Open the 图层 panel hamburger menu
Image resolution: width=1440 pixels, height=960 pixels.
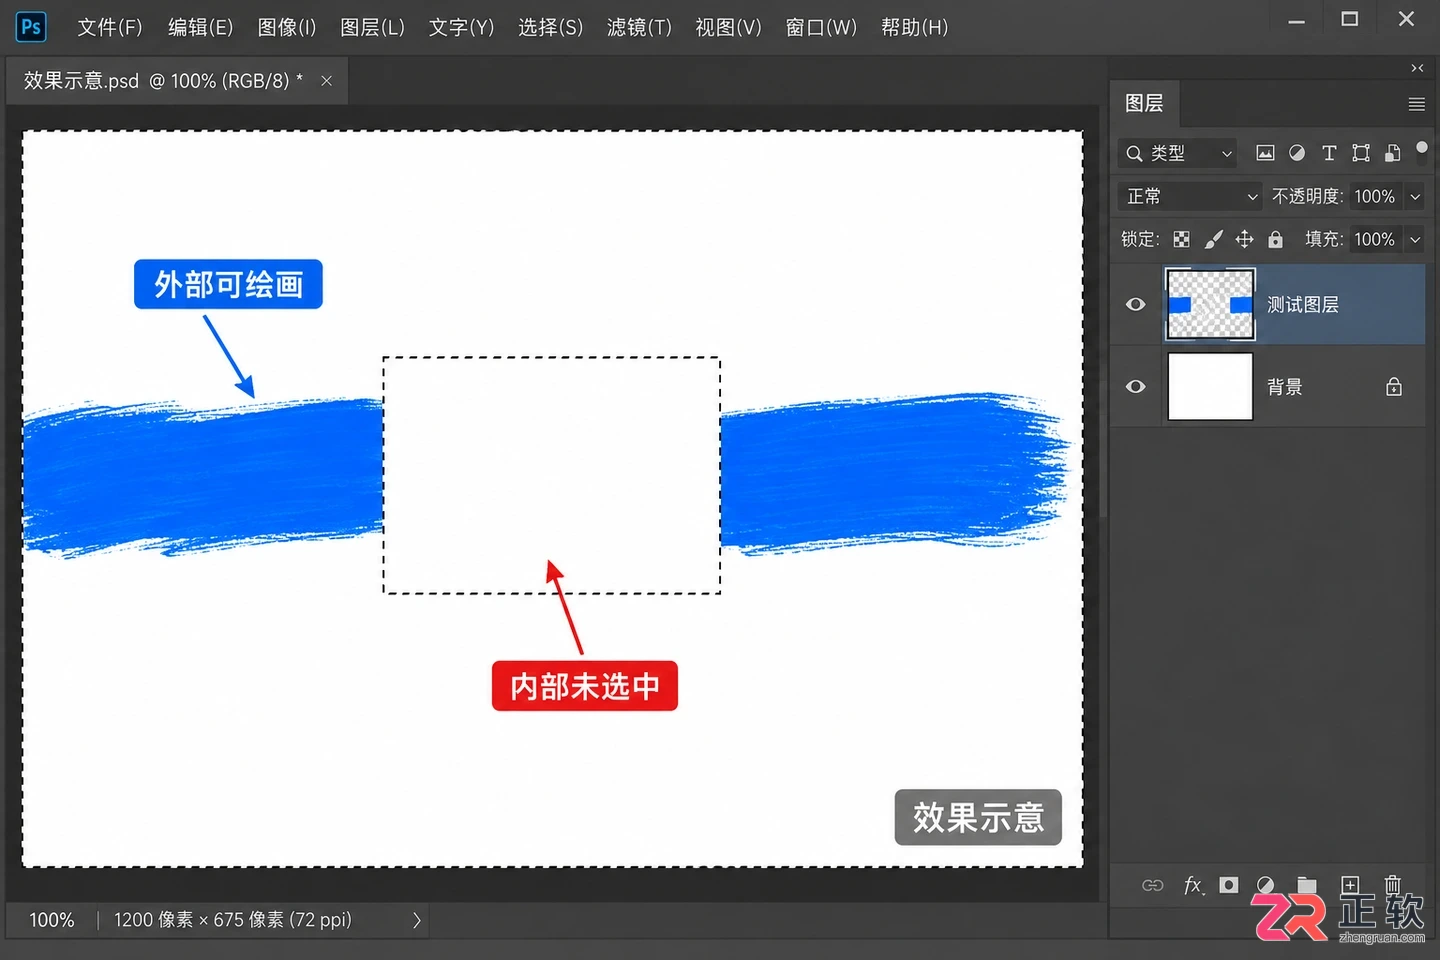(x=1416, y=104)
